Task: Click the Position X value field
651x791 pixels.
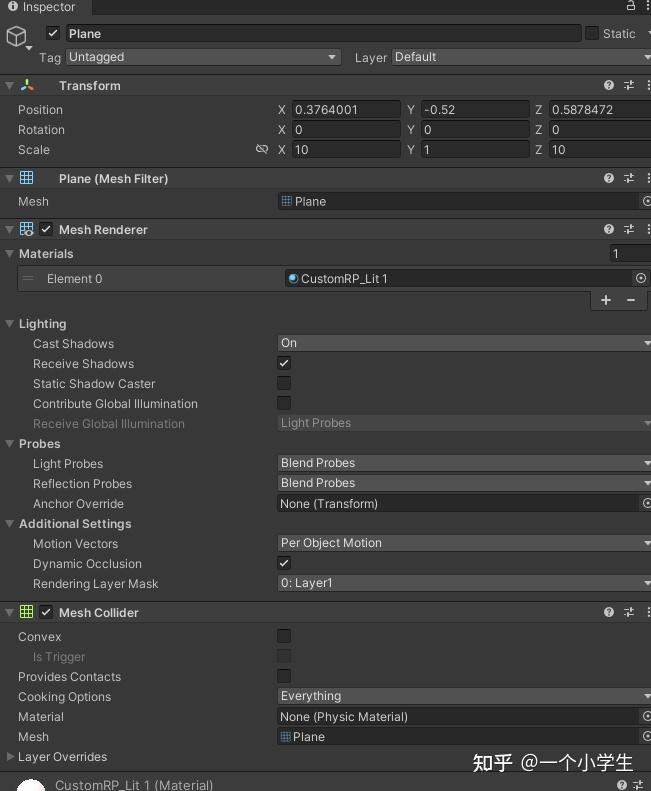Action: click(346, 109)
